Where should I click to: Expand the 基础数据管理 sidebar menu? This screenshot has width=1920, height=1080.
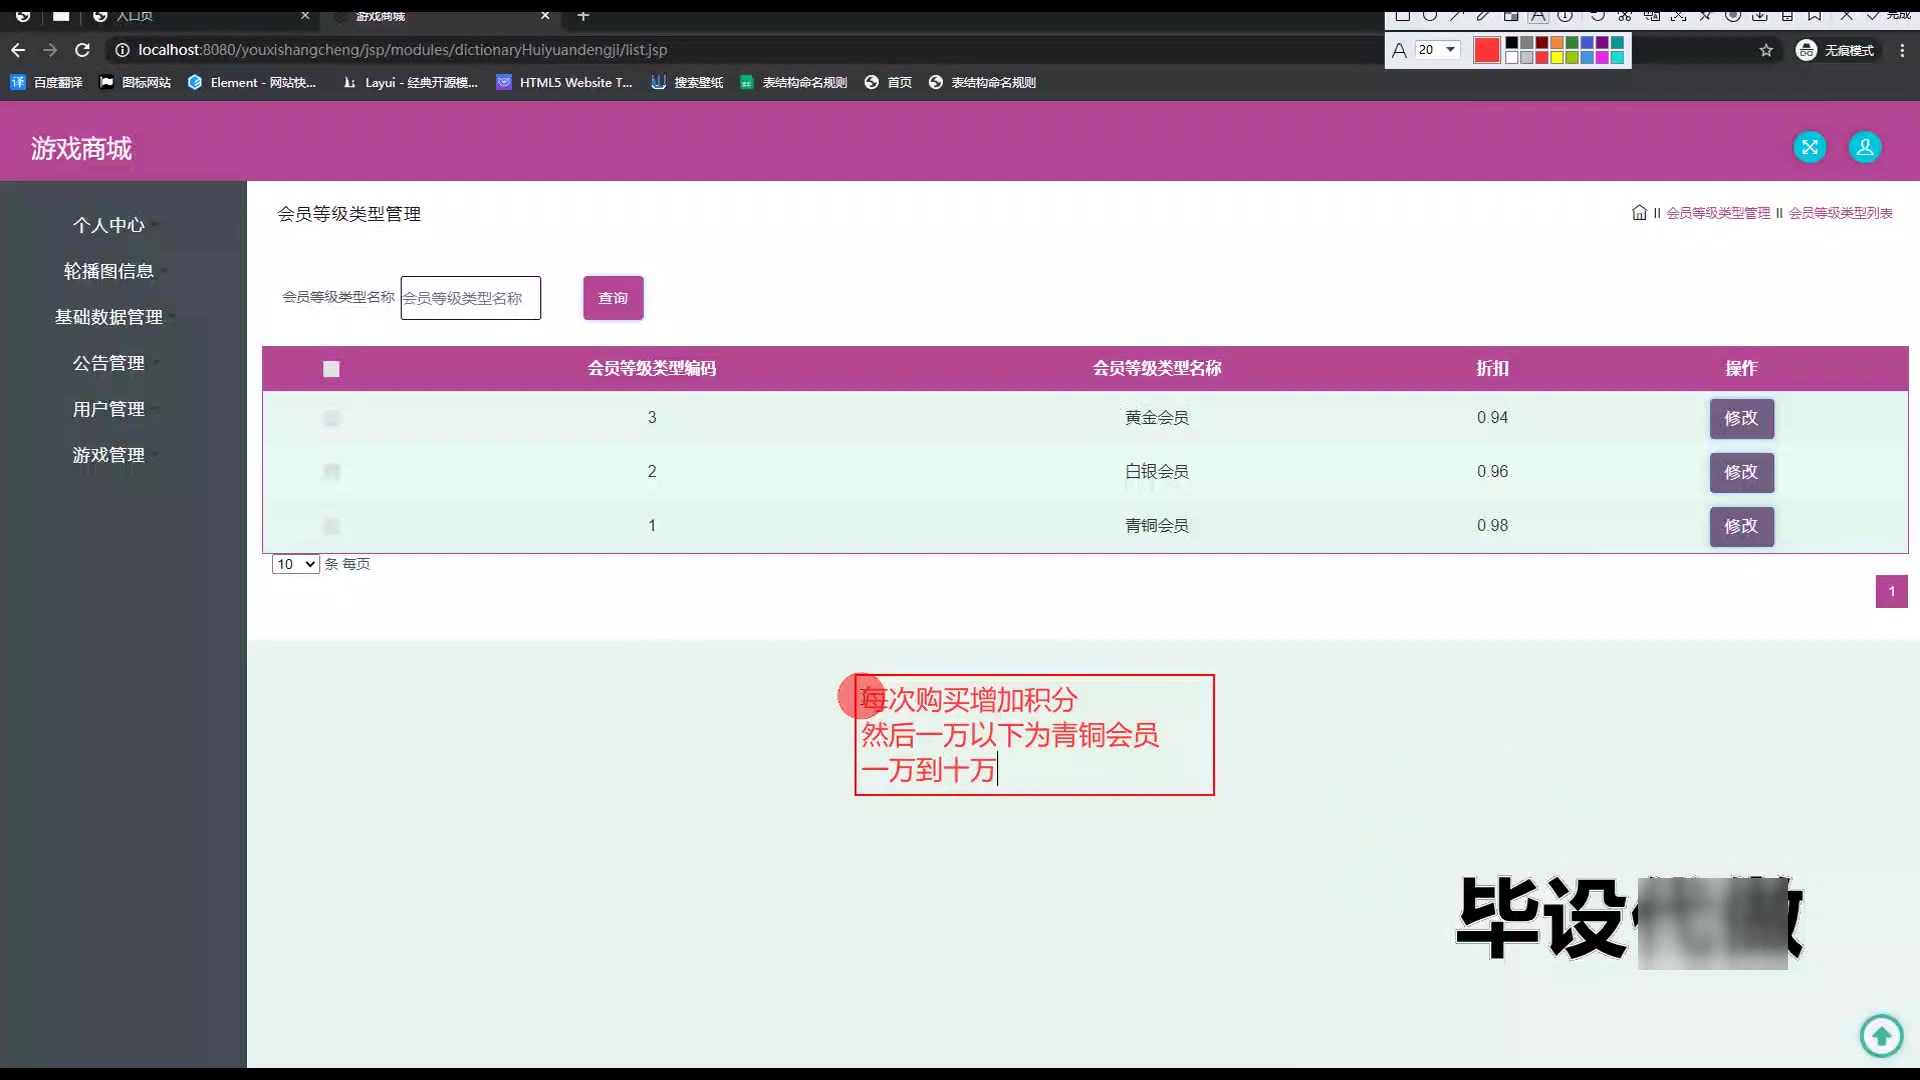tap(108, 317)
